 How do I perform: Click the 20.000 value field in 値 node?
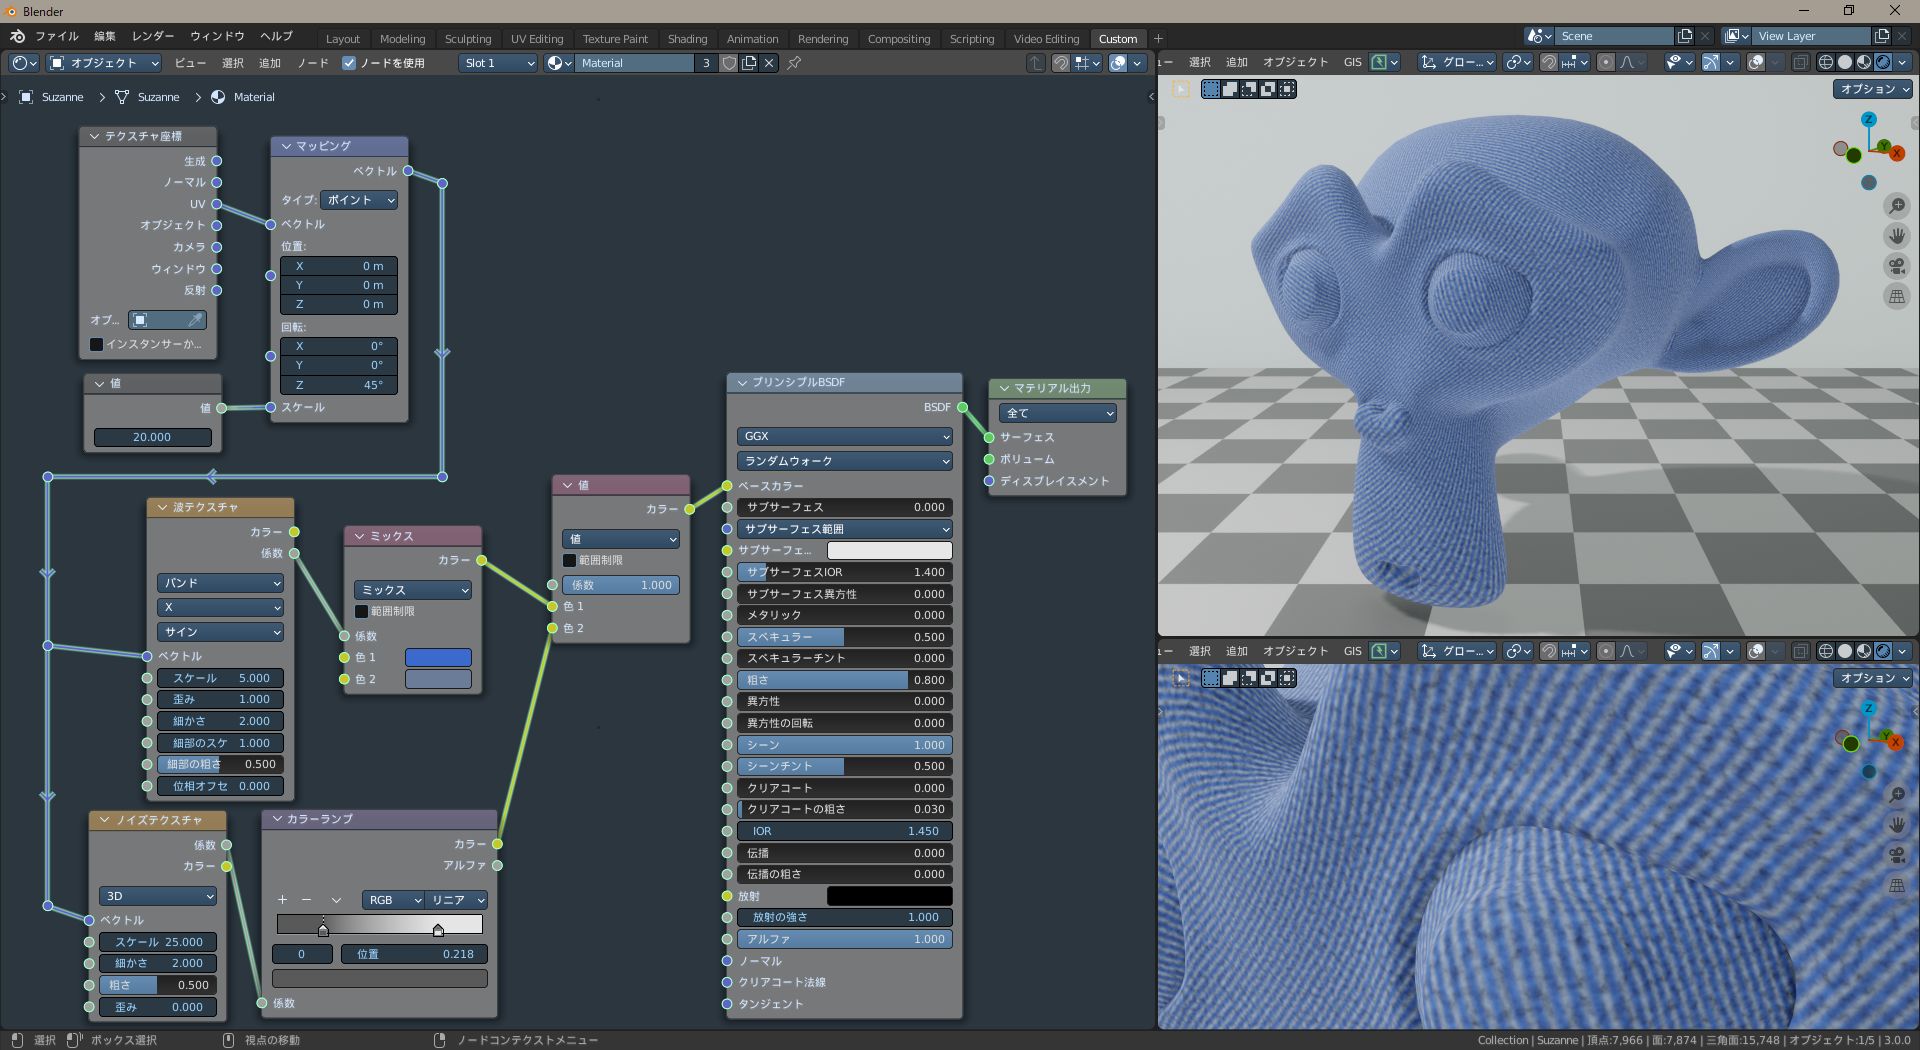click(x=152, y=437)
